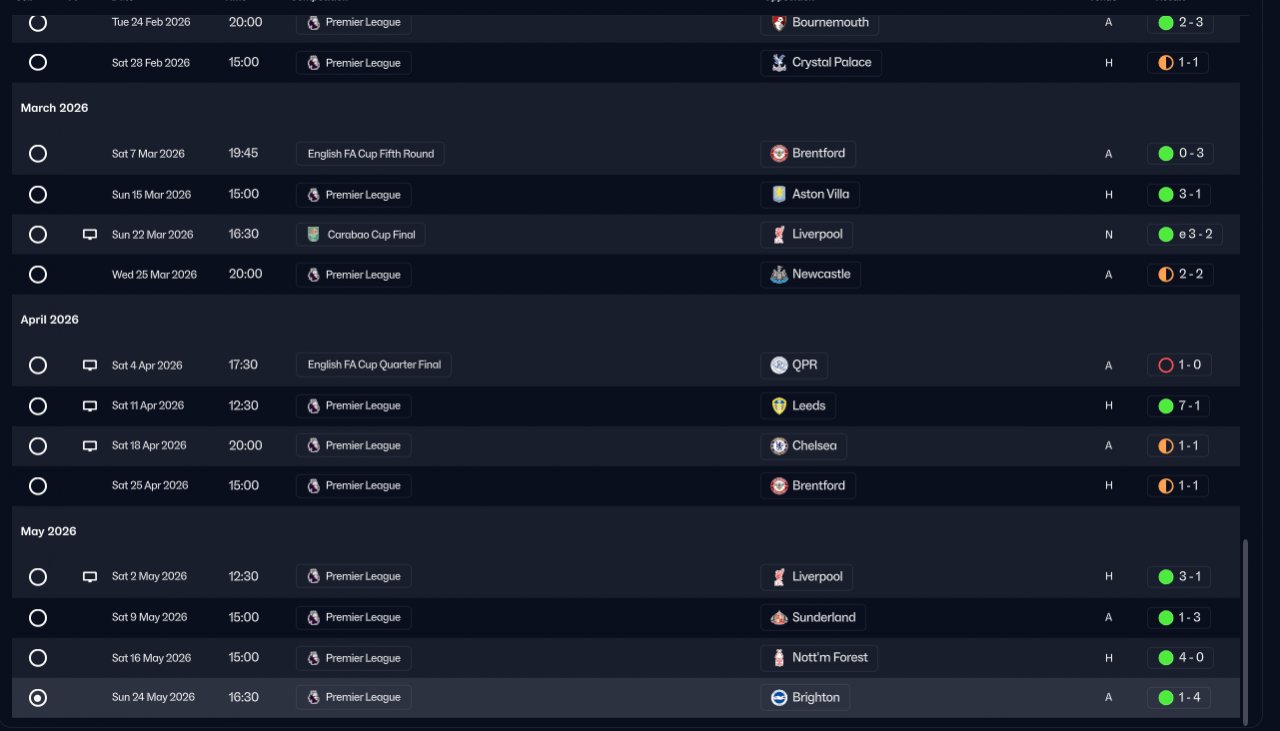Open English FA Cup Fifth Round competition

pyautogui.click(x=370, y=154)
